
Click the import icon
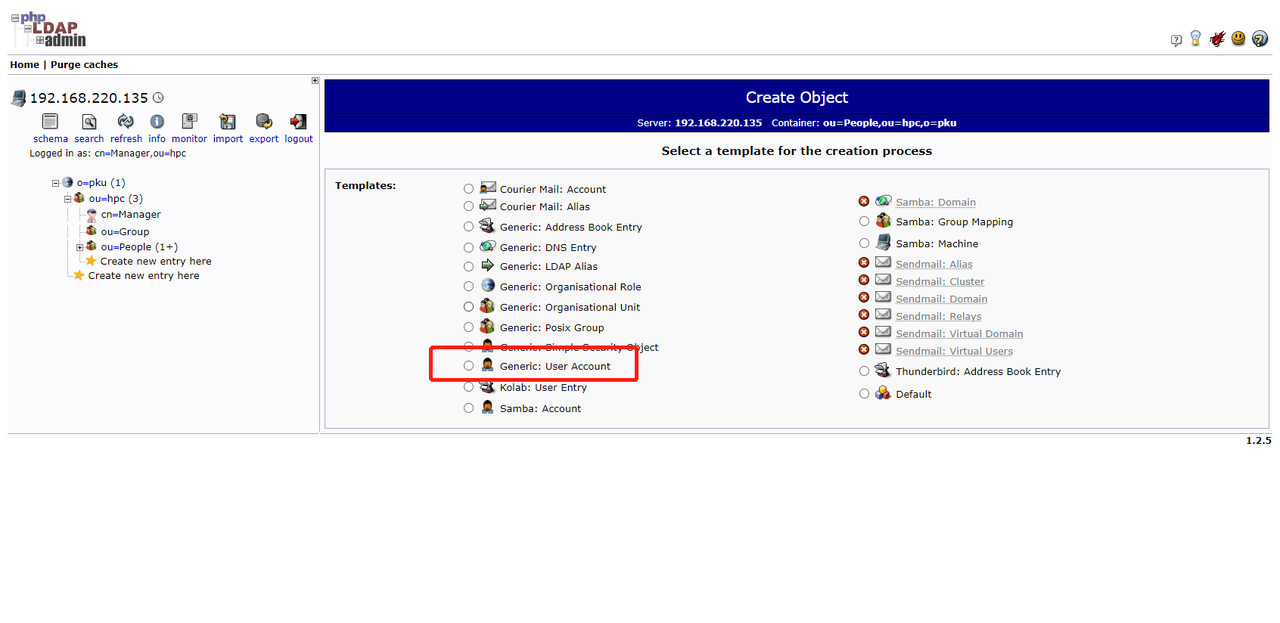228,122
